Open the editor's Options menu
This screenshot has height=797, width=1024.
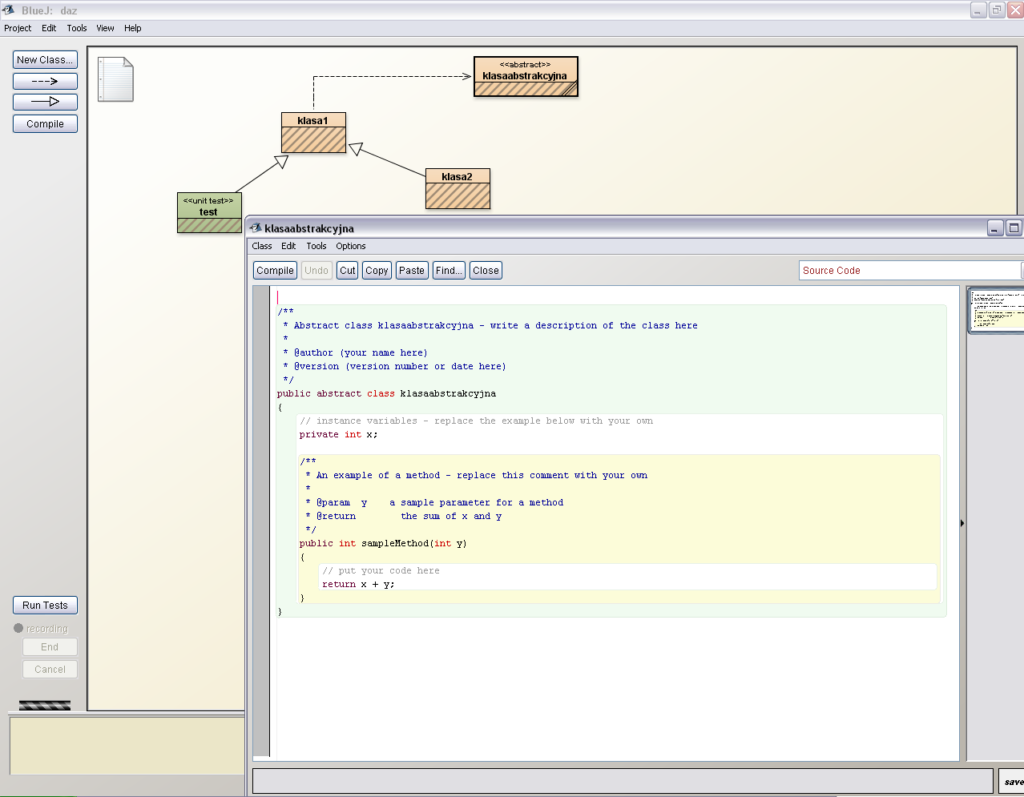[x=350, y=246]
